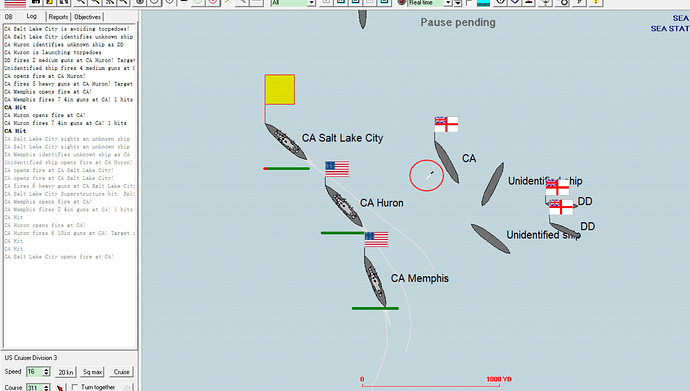Adjust the Speed value stepper arrows
The height and width of the screenshot is (391, 690).
click(47, 372)
